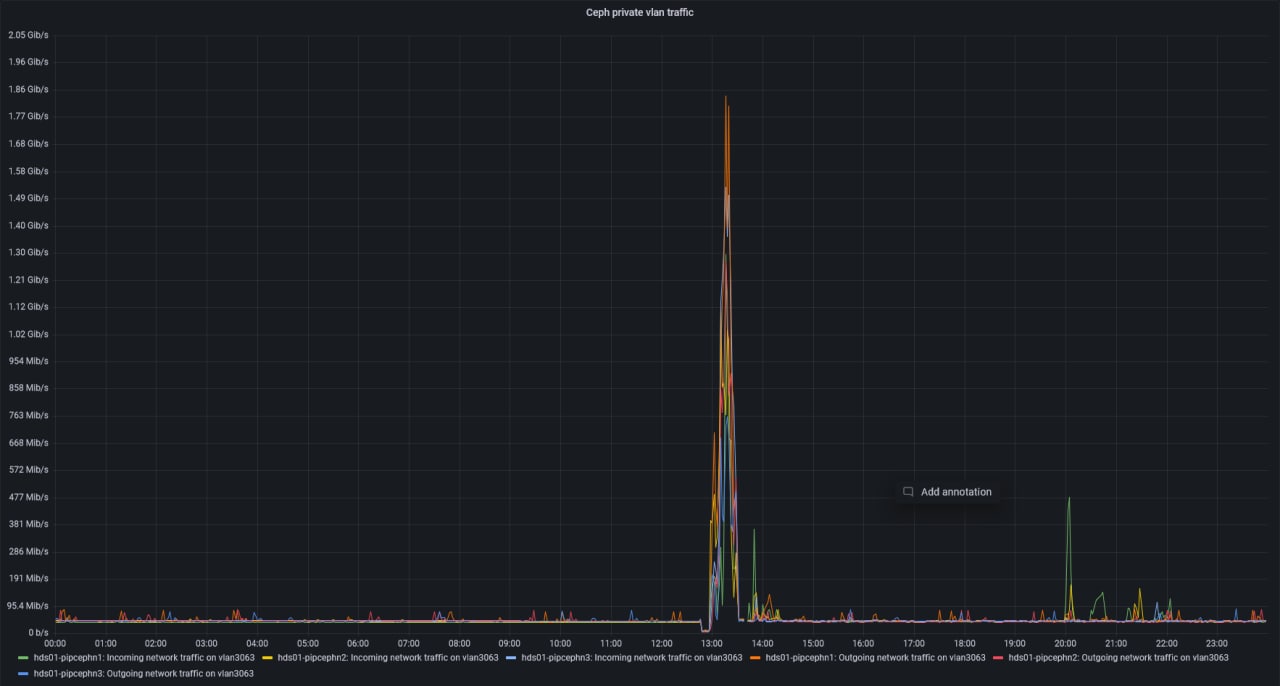Screen dimensions: 1280x686
Task: Click the 477 Mib/s y-axis label
Action: (x=28, y=497)
